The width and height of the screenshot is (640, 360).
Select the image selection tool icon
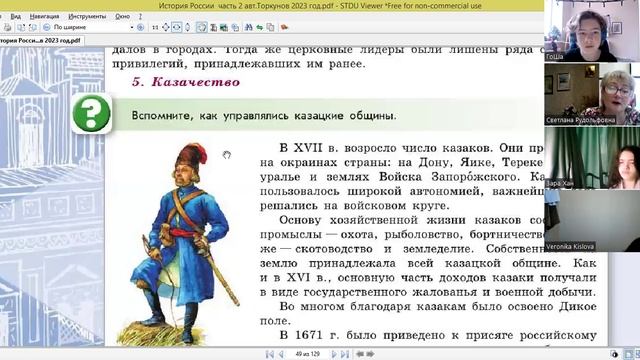[224, 27]
